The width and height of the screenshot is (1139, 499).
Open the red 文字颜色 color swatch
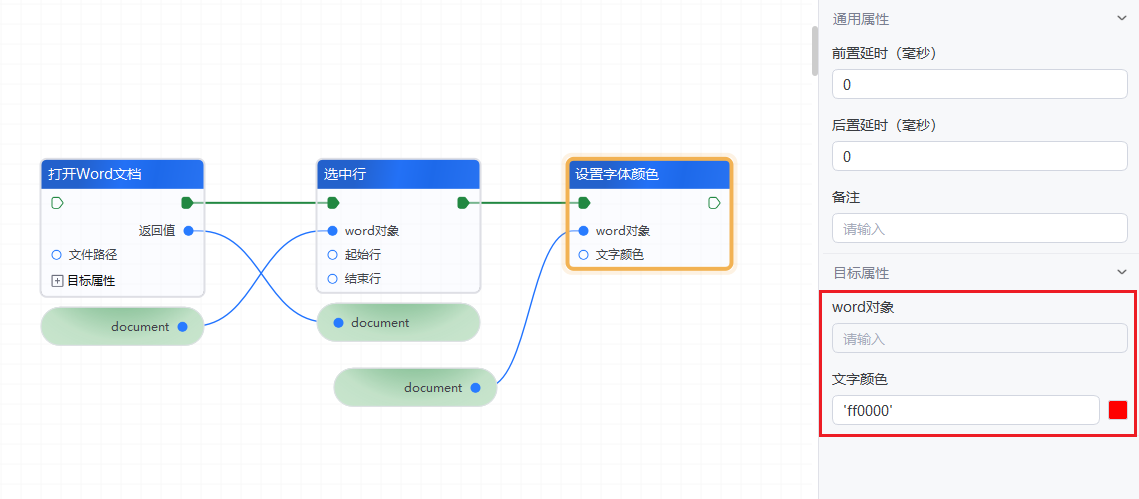(x=1118, y=410)
